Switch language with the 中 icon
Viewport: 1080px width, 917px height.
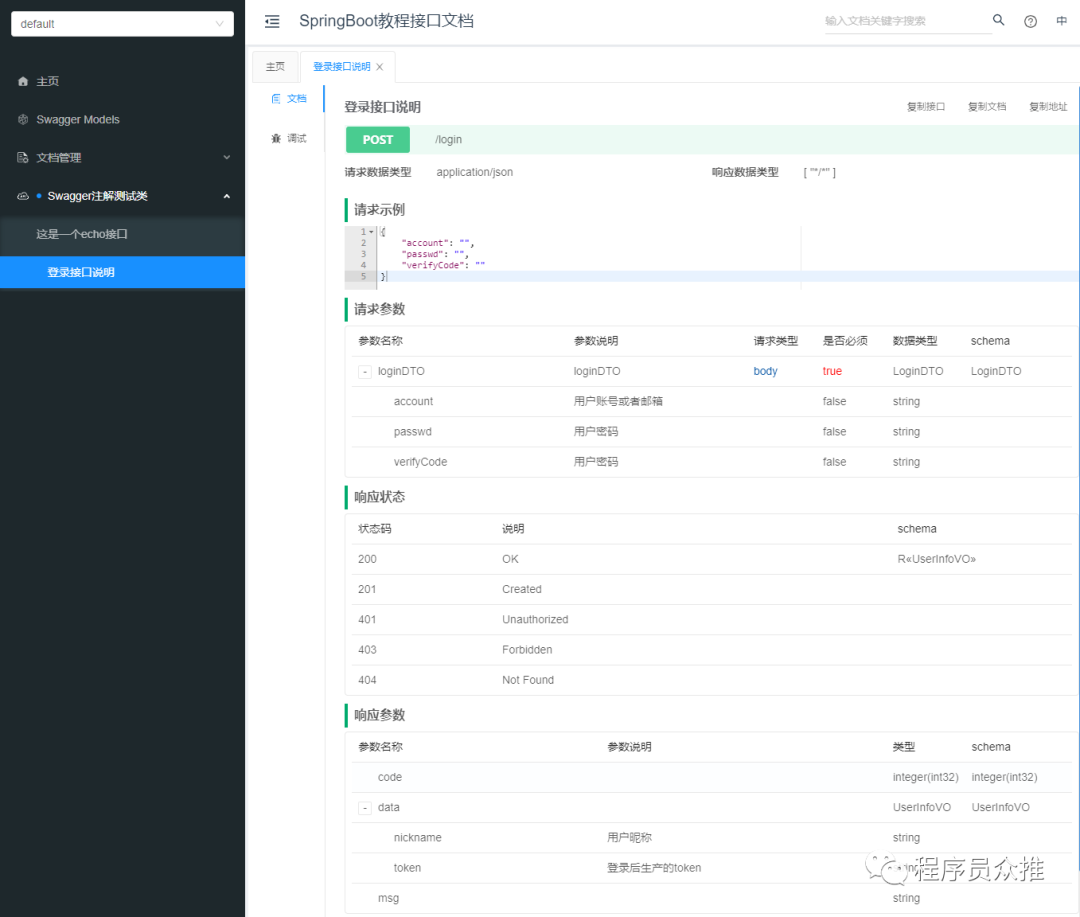point(1061,21)
